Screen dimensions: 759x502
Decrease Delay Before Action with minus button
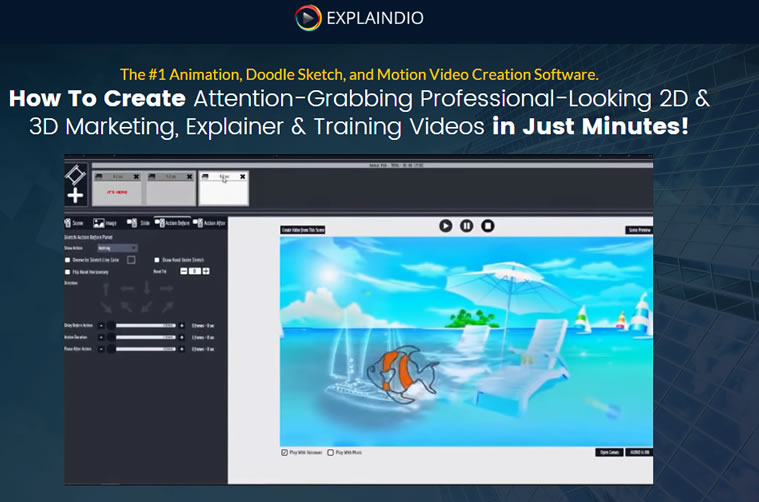[x=101, y=326]
